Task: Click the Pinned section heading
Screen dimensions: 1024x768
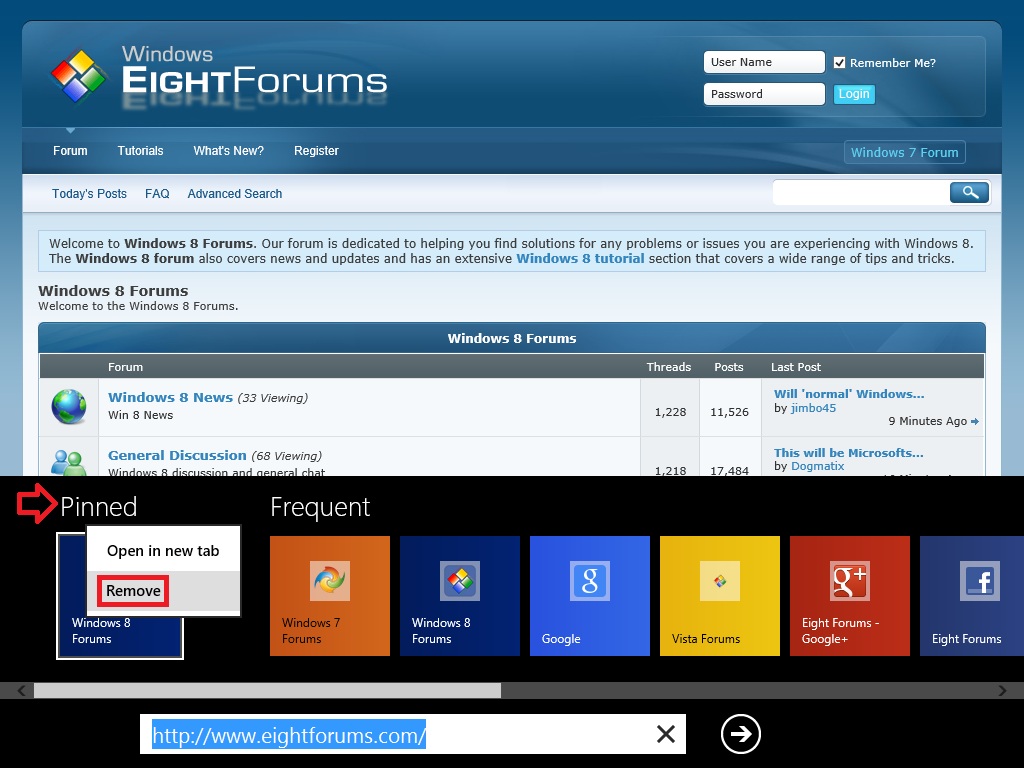Action: click(99, 507)
